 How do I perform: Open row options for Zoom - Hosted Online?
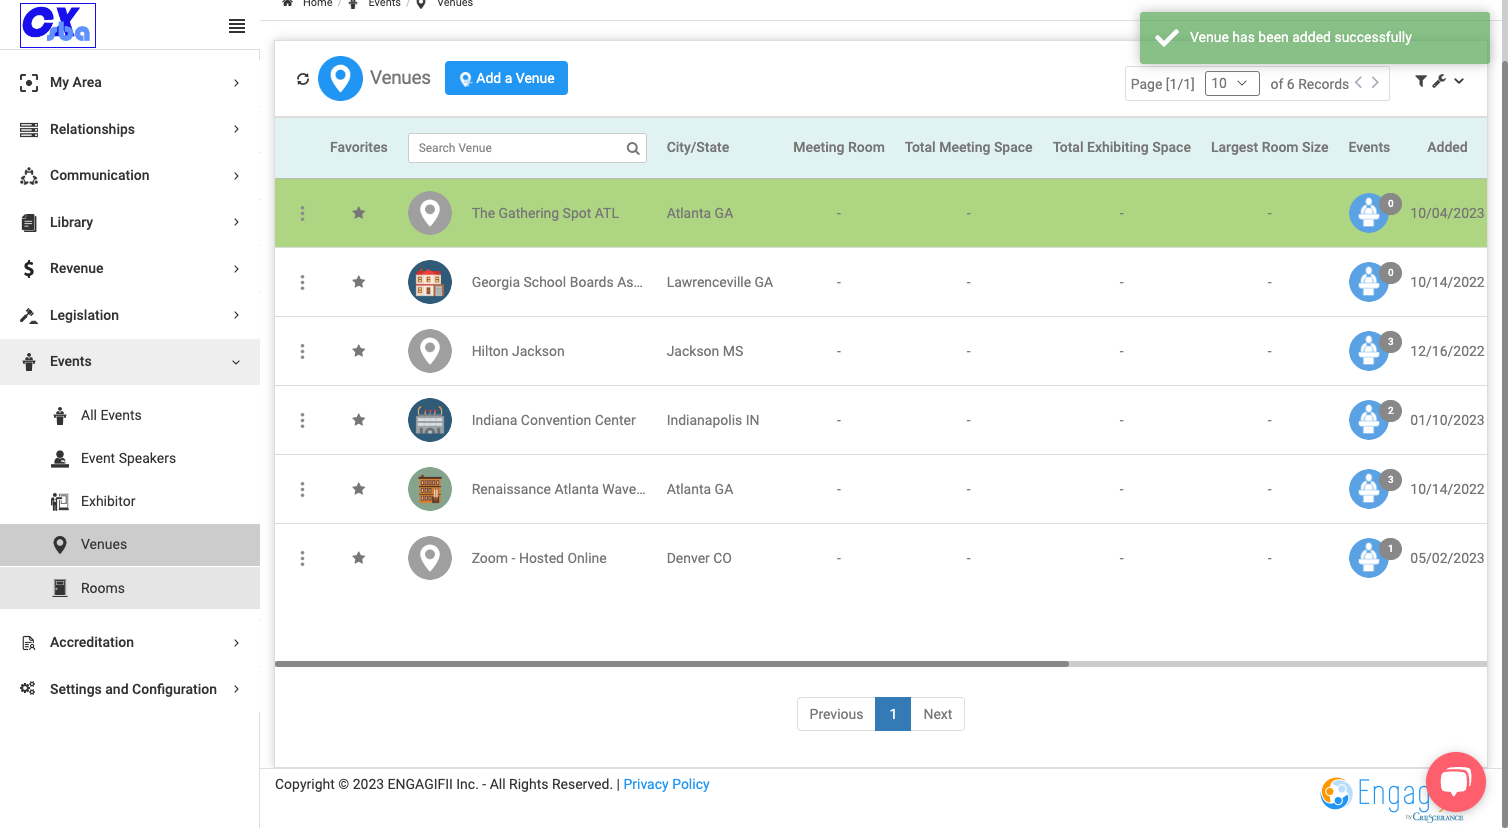(302, 558)
